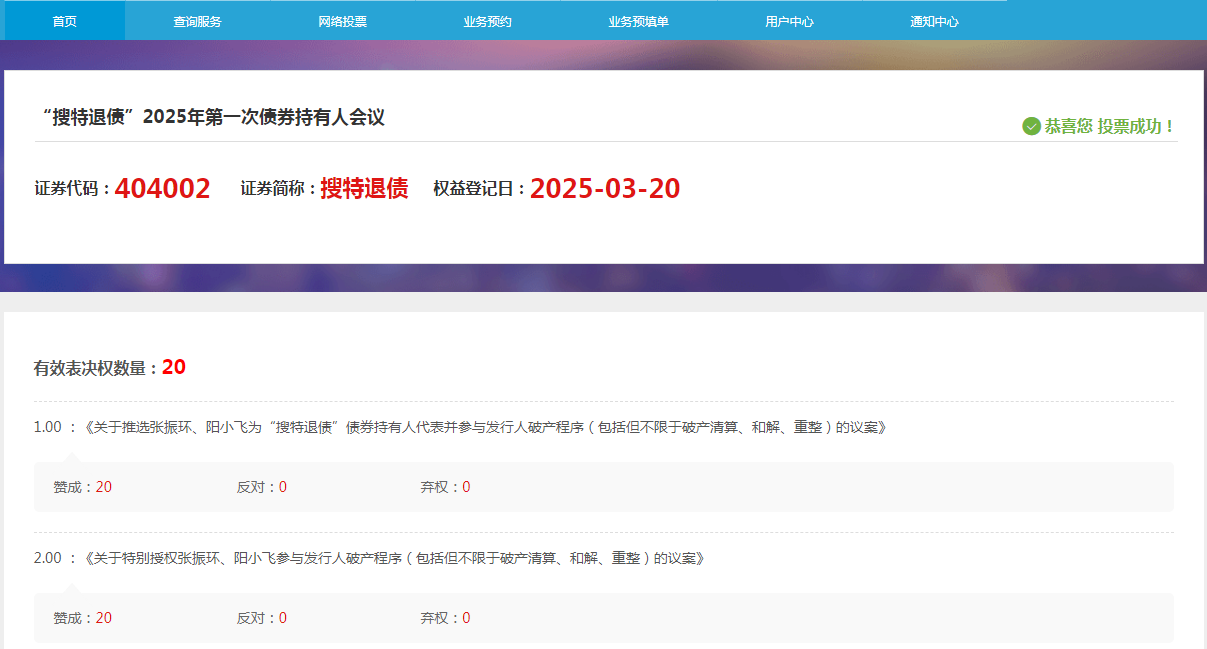Click 反对 count under proposal 1.00
Screen dimensions: 1207x649
click(x=283, y=487)
